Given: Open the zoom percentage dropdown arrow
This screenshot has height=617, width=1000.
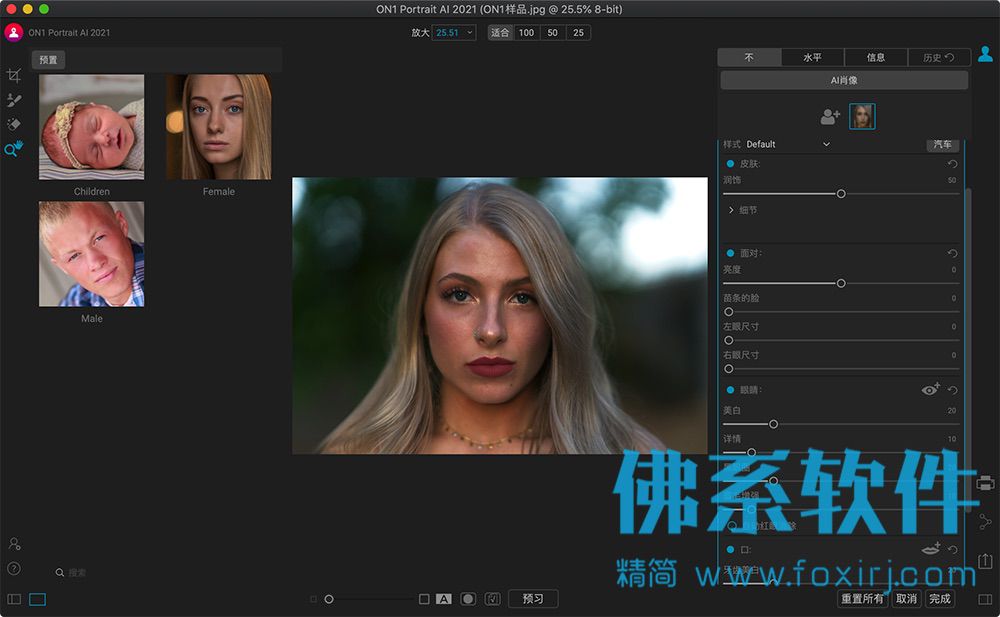Looking at the screenshot, I should (x=470, y=33).
